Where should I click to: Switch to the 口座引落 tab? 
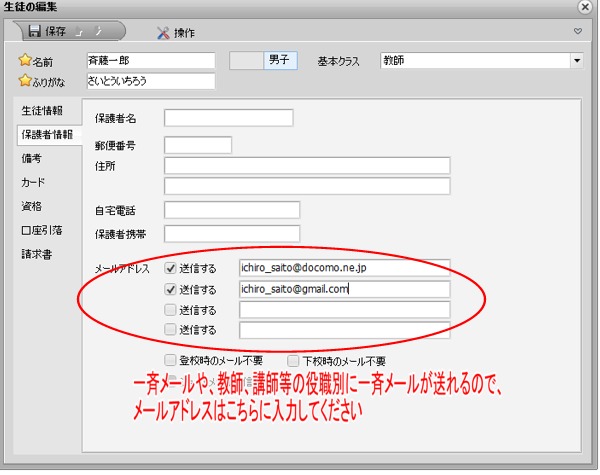pyautogui.click(x=42, y=230)
